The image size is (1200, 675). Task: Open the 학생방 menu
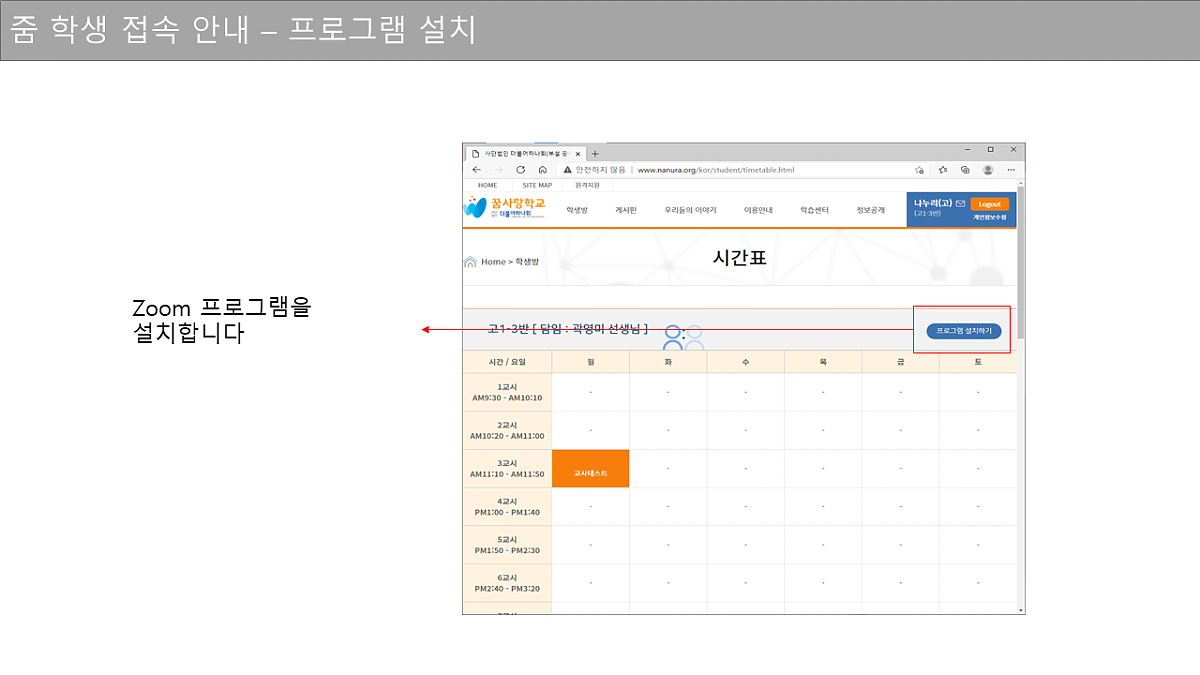(x=577, y=210)
